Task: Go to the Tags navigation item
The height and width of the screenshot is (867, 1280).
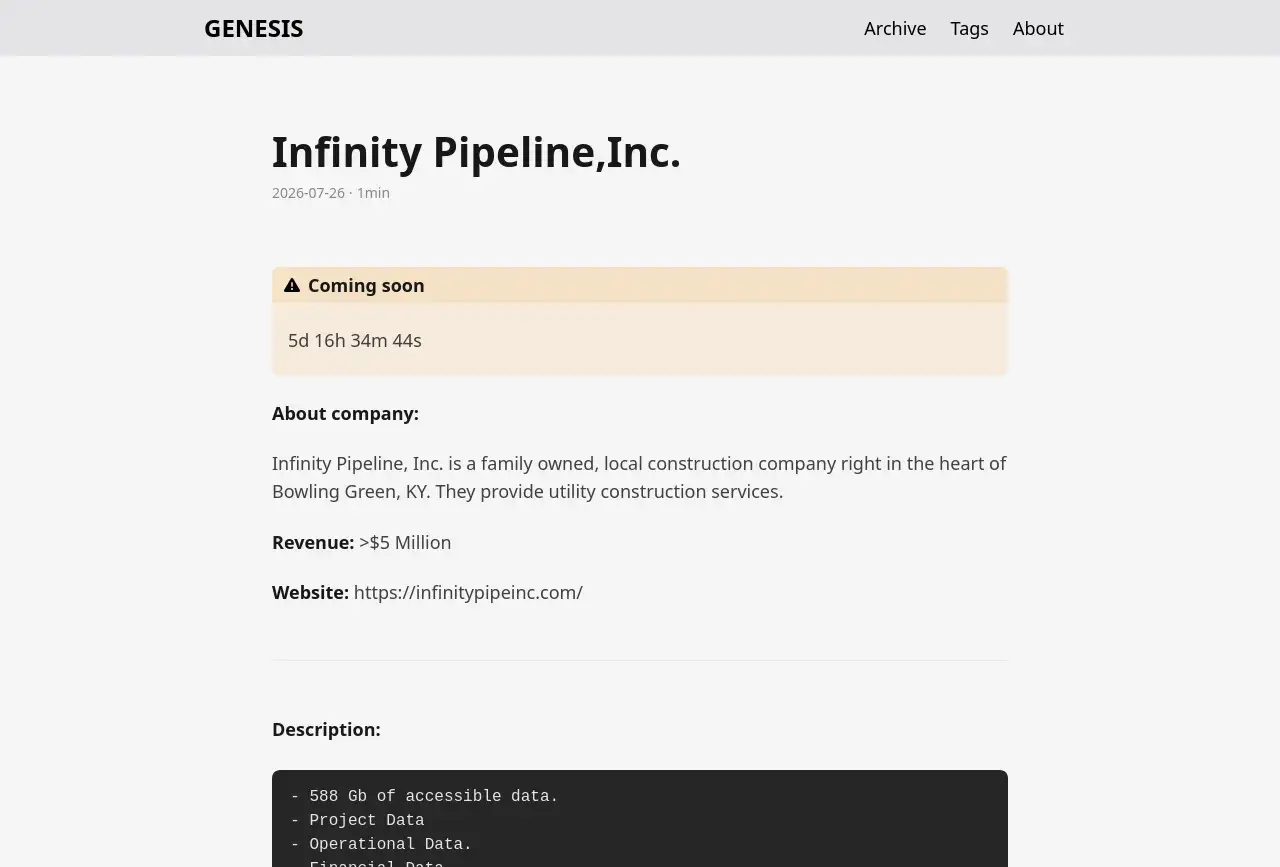Action: 969,29
